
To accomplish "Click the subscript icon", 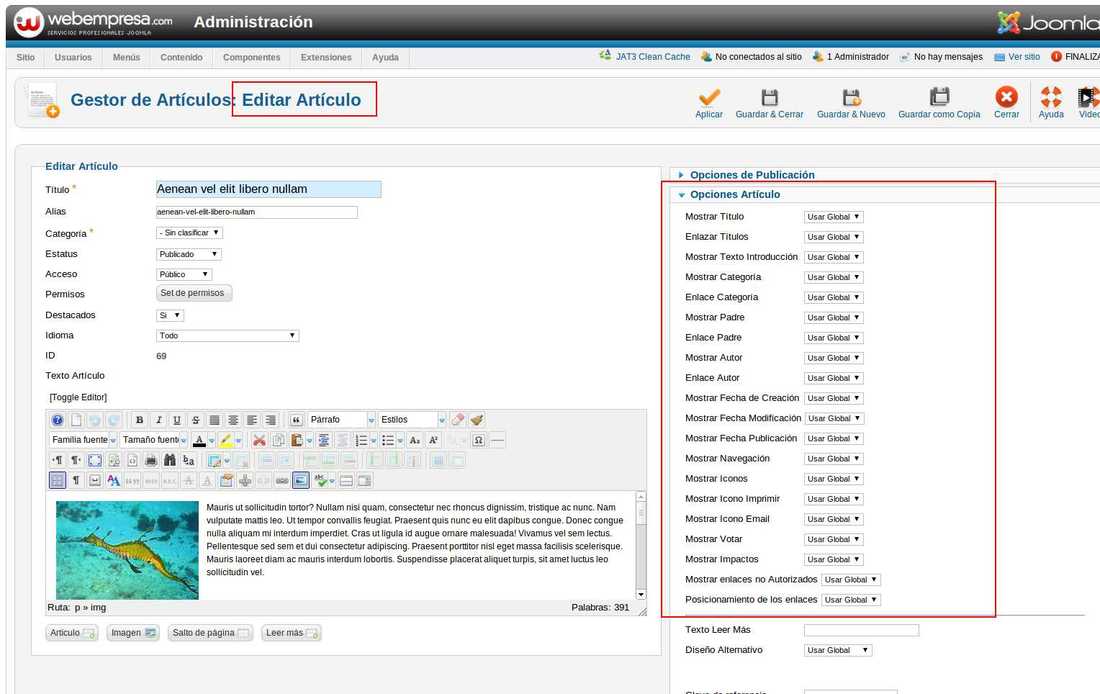I will [x=415, y=440].
